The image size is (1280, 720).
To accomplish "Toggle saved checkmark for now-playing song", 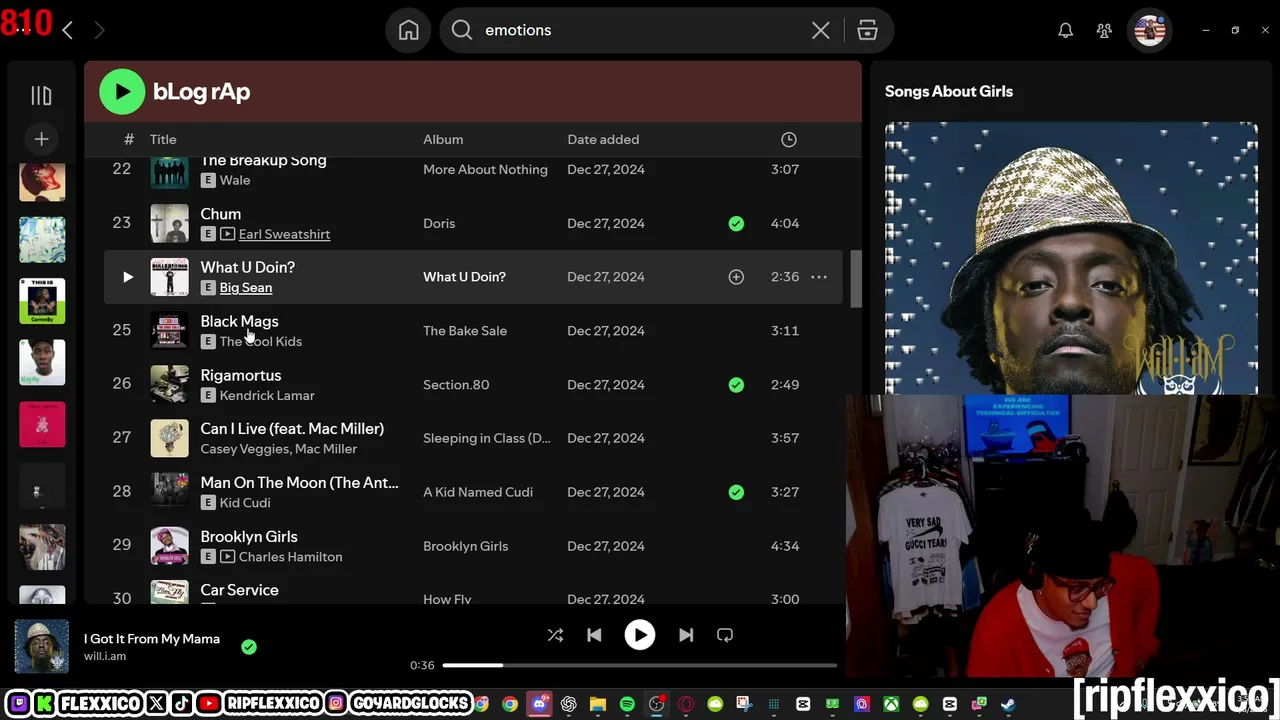I will tap(249, 647).
